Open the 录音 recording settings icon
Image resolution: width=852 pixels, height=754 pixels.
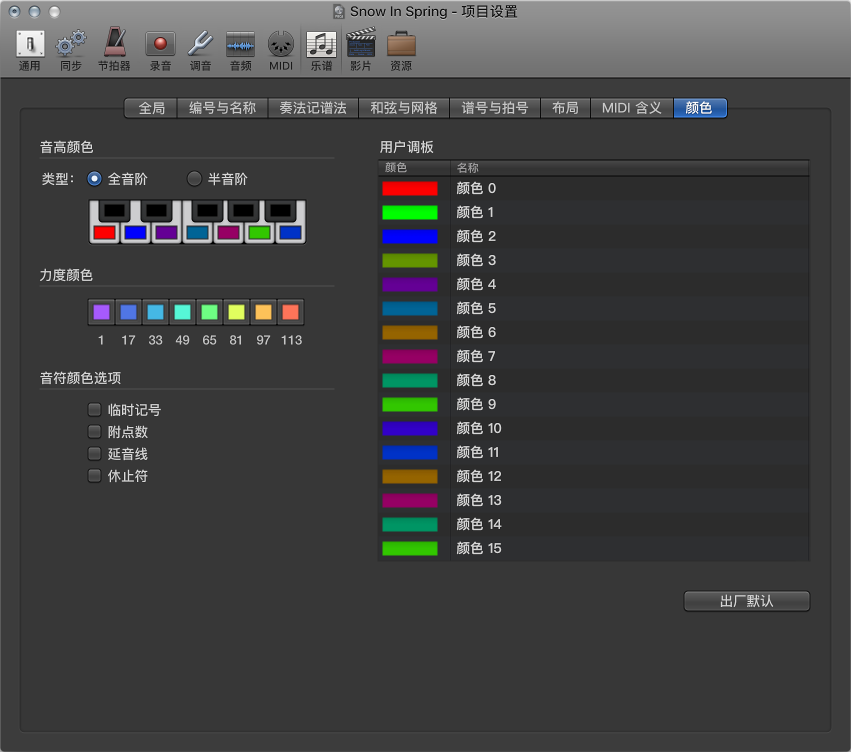[x=160, y=45]
